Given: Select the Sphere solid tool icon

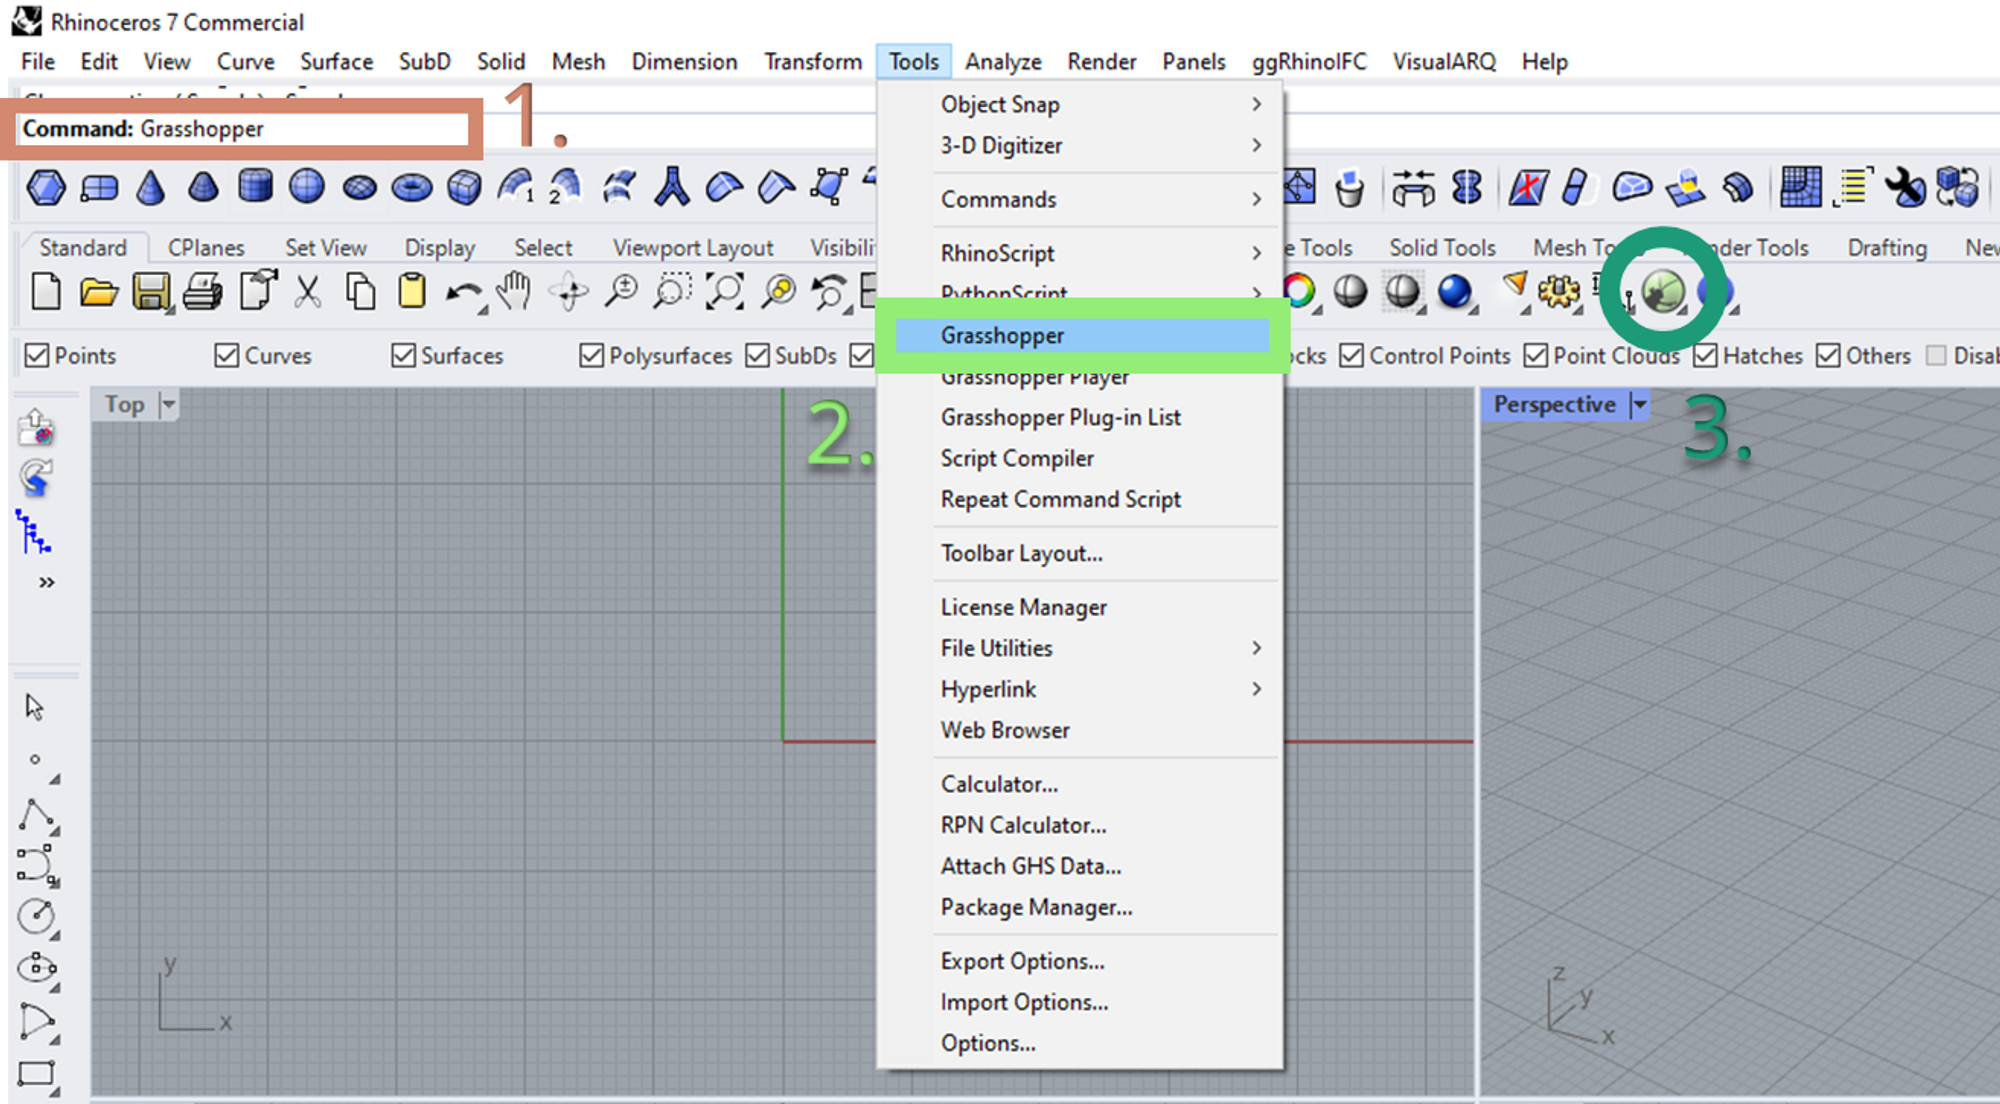Looking at the screenshot, I should 306,186.
